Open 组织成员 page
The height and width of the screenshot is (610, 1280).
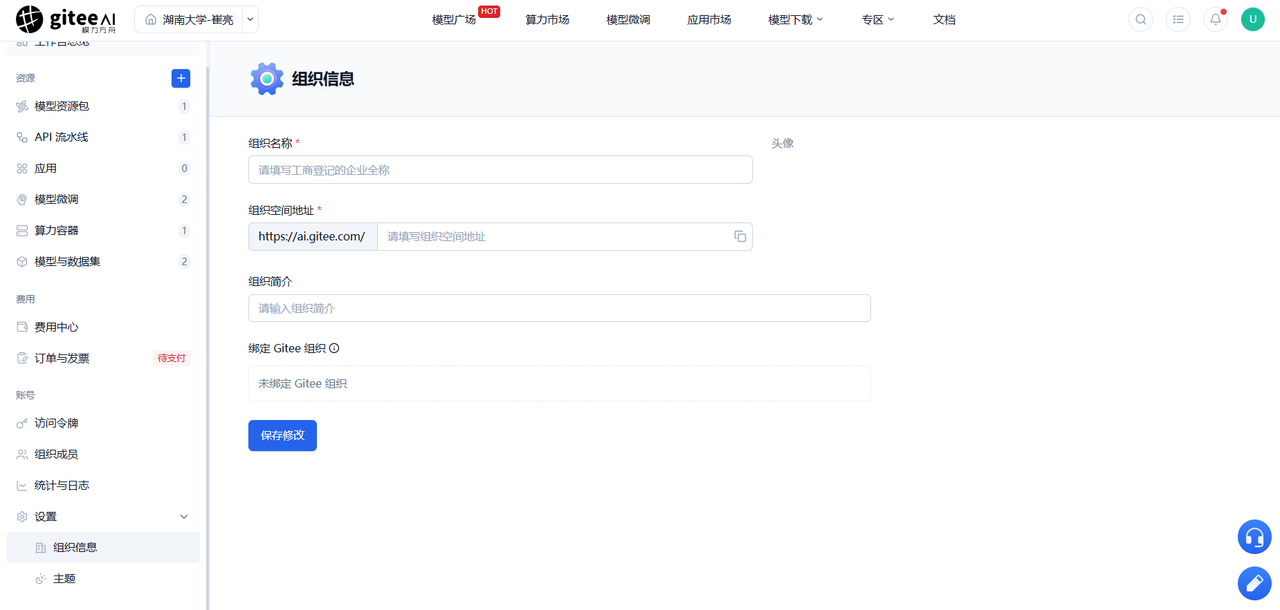tap(103, 454)
